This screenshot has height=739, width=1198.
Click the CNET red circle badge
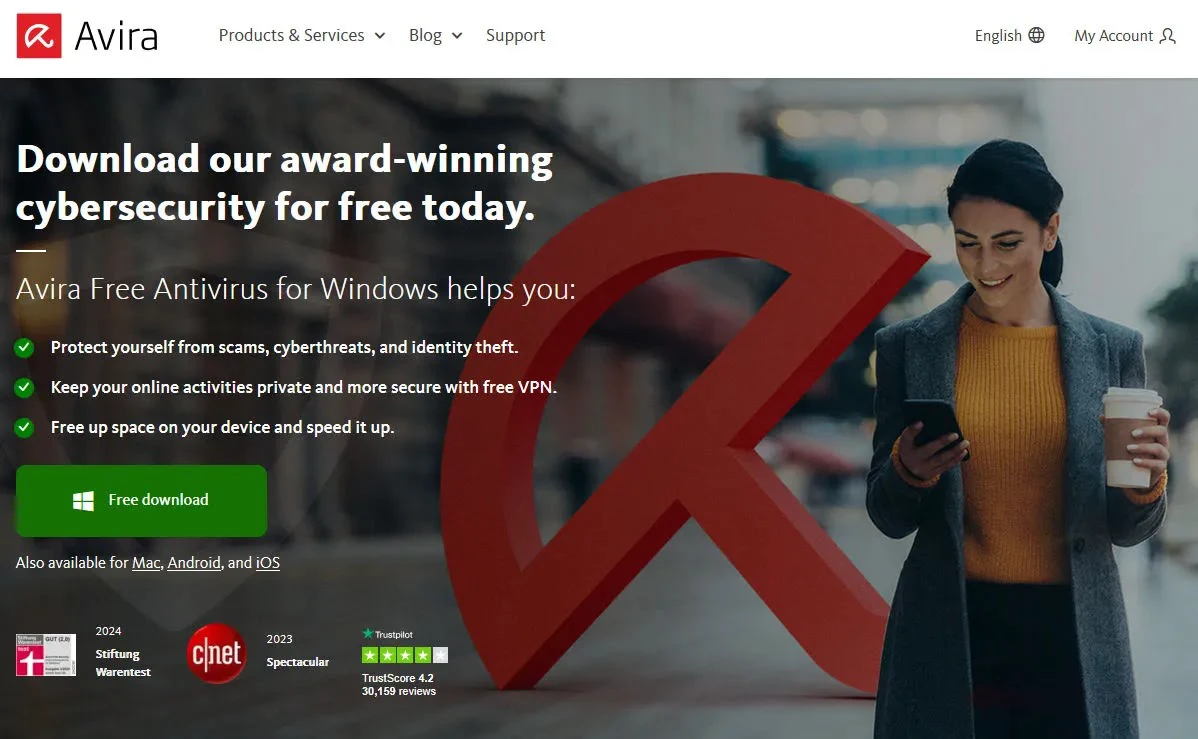(x=216, y=653)
